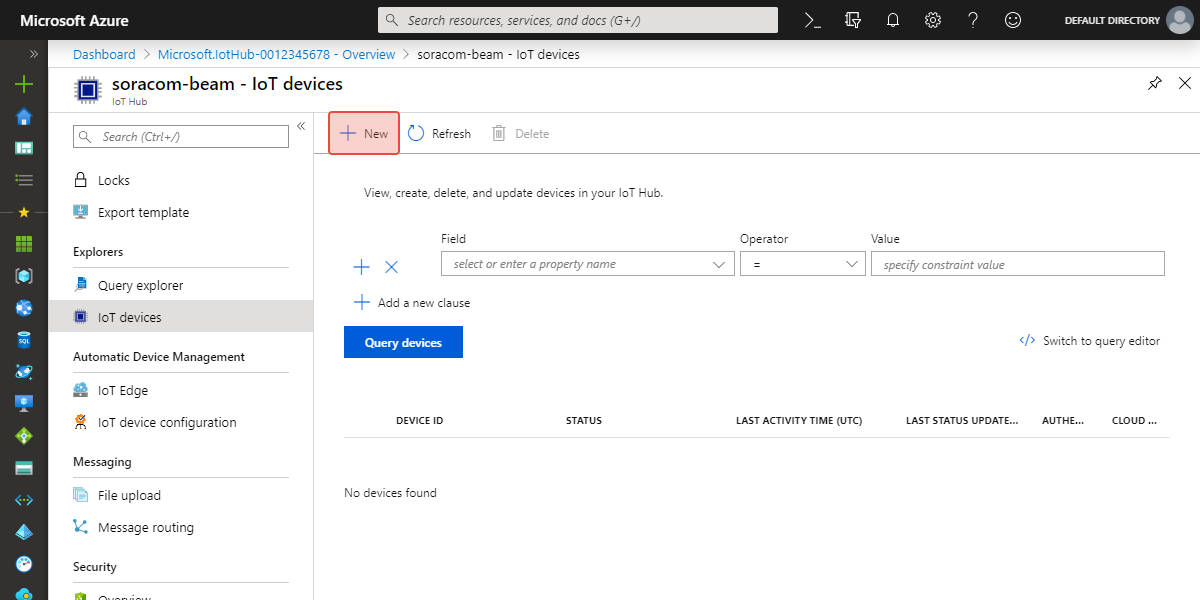This screenshot has width=1200, height=600.
Task: Open Home icon in left rail
Action: coord(24,117)
